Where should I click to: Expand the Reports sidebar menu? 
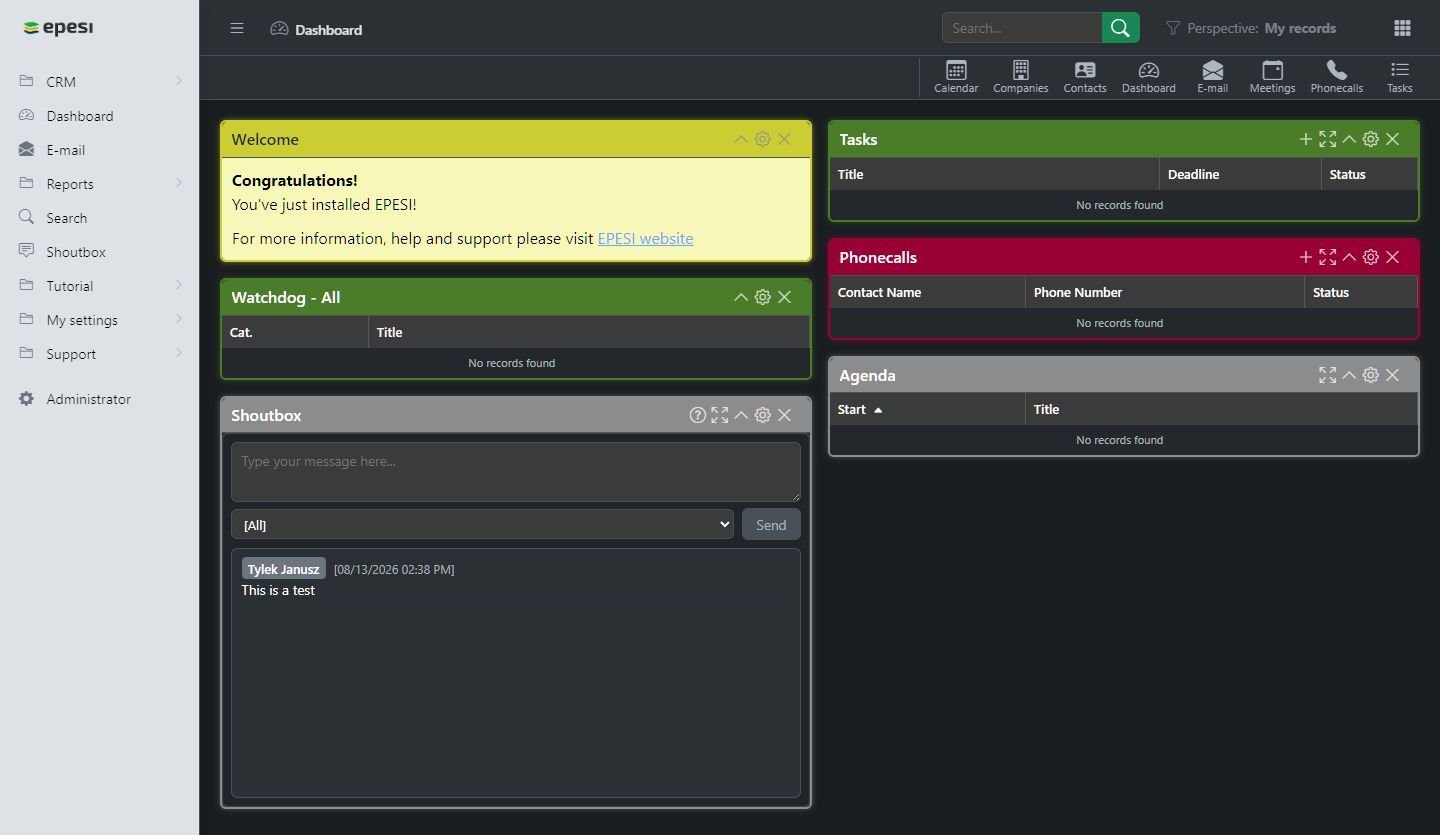100,184
